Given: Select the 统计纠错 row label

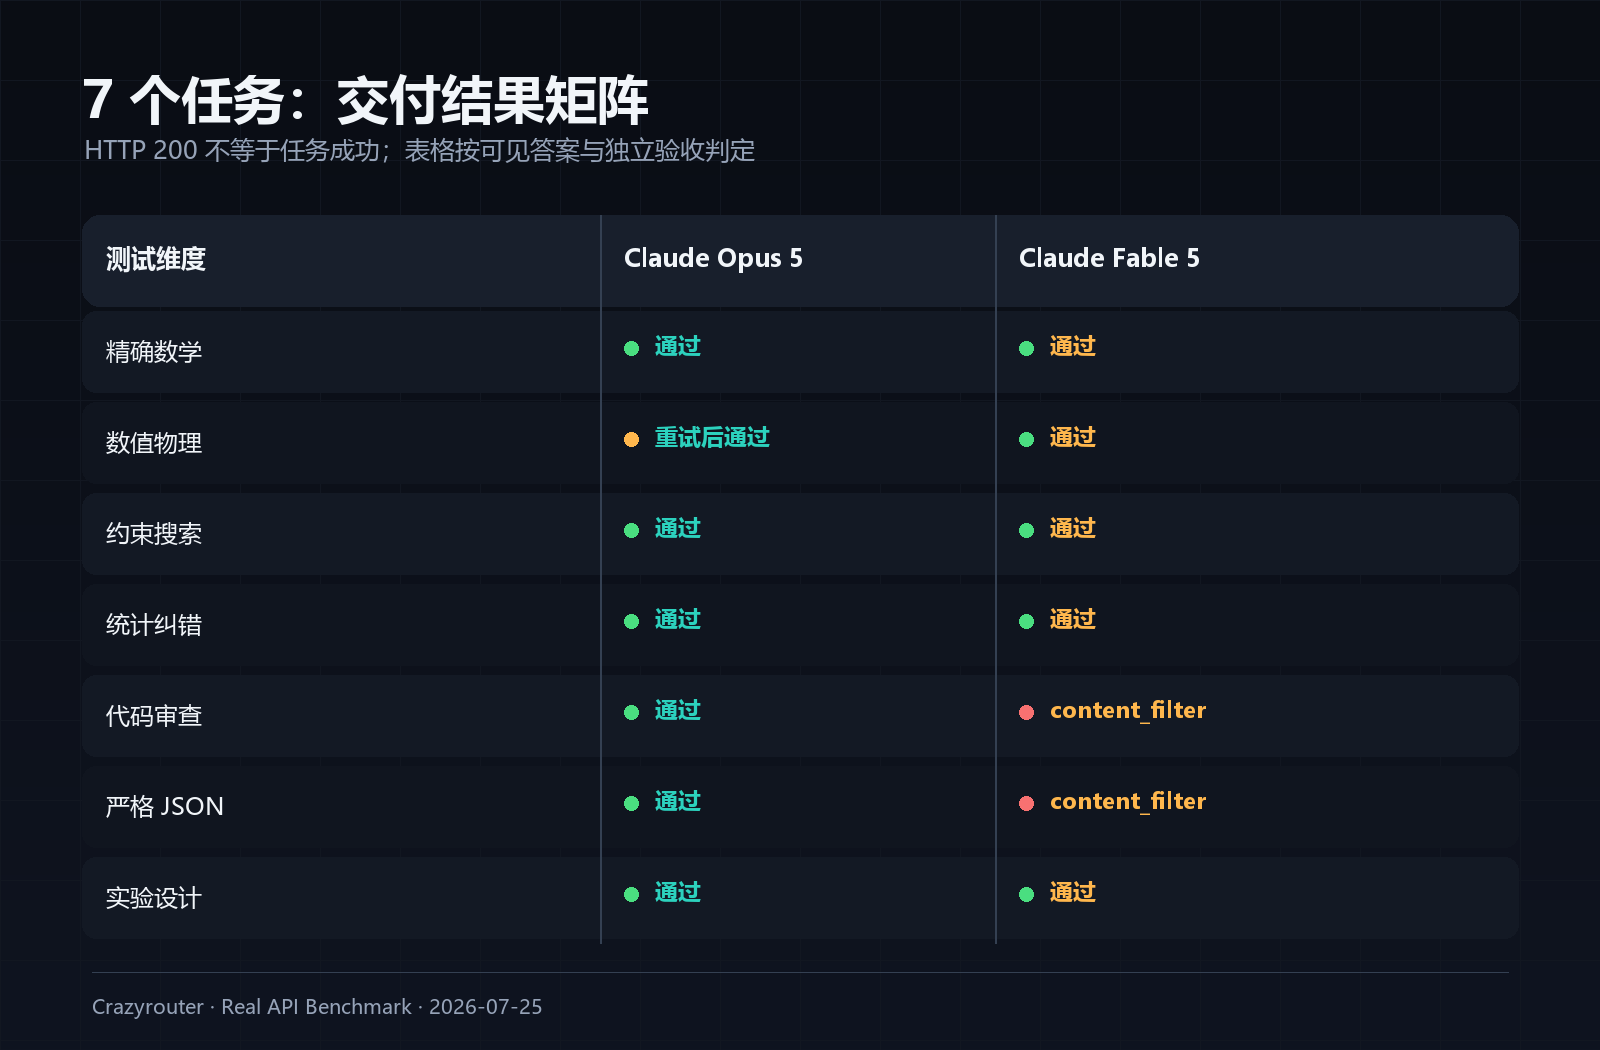Looking at the screenshot, I should click(x=154, y=624).
